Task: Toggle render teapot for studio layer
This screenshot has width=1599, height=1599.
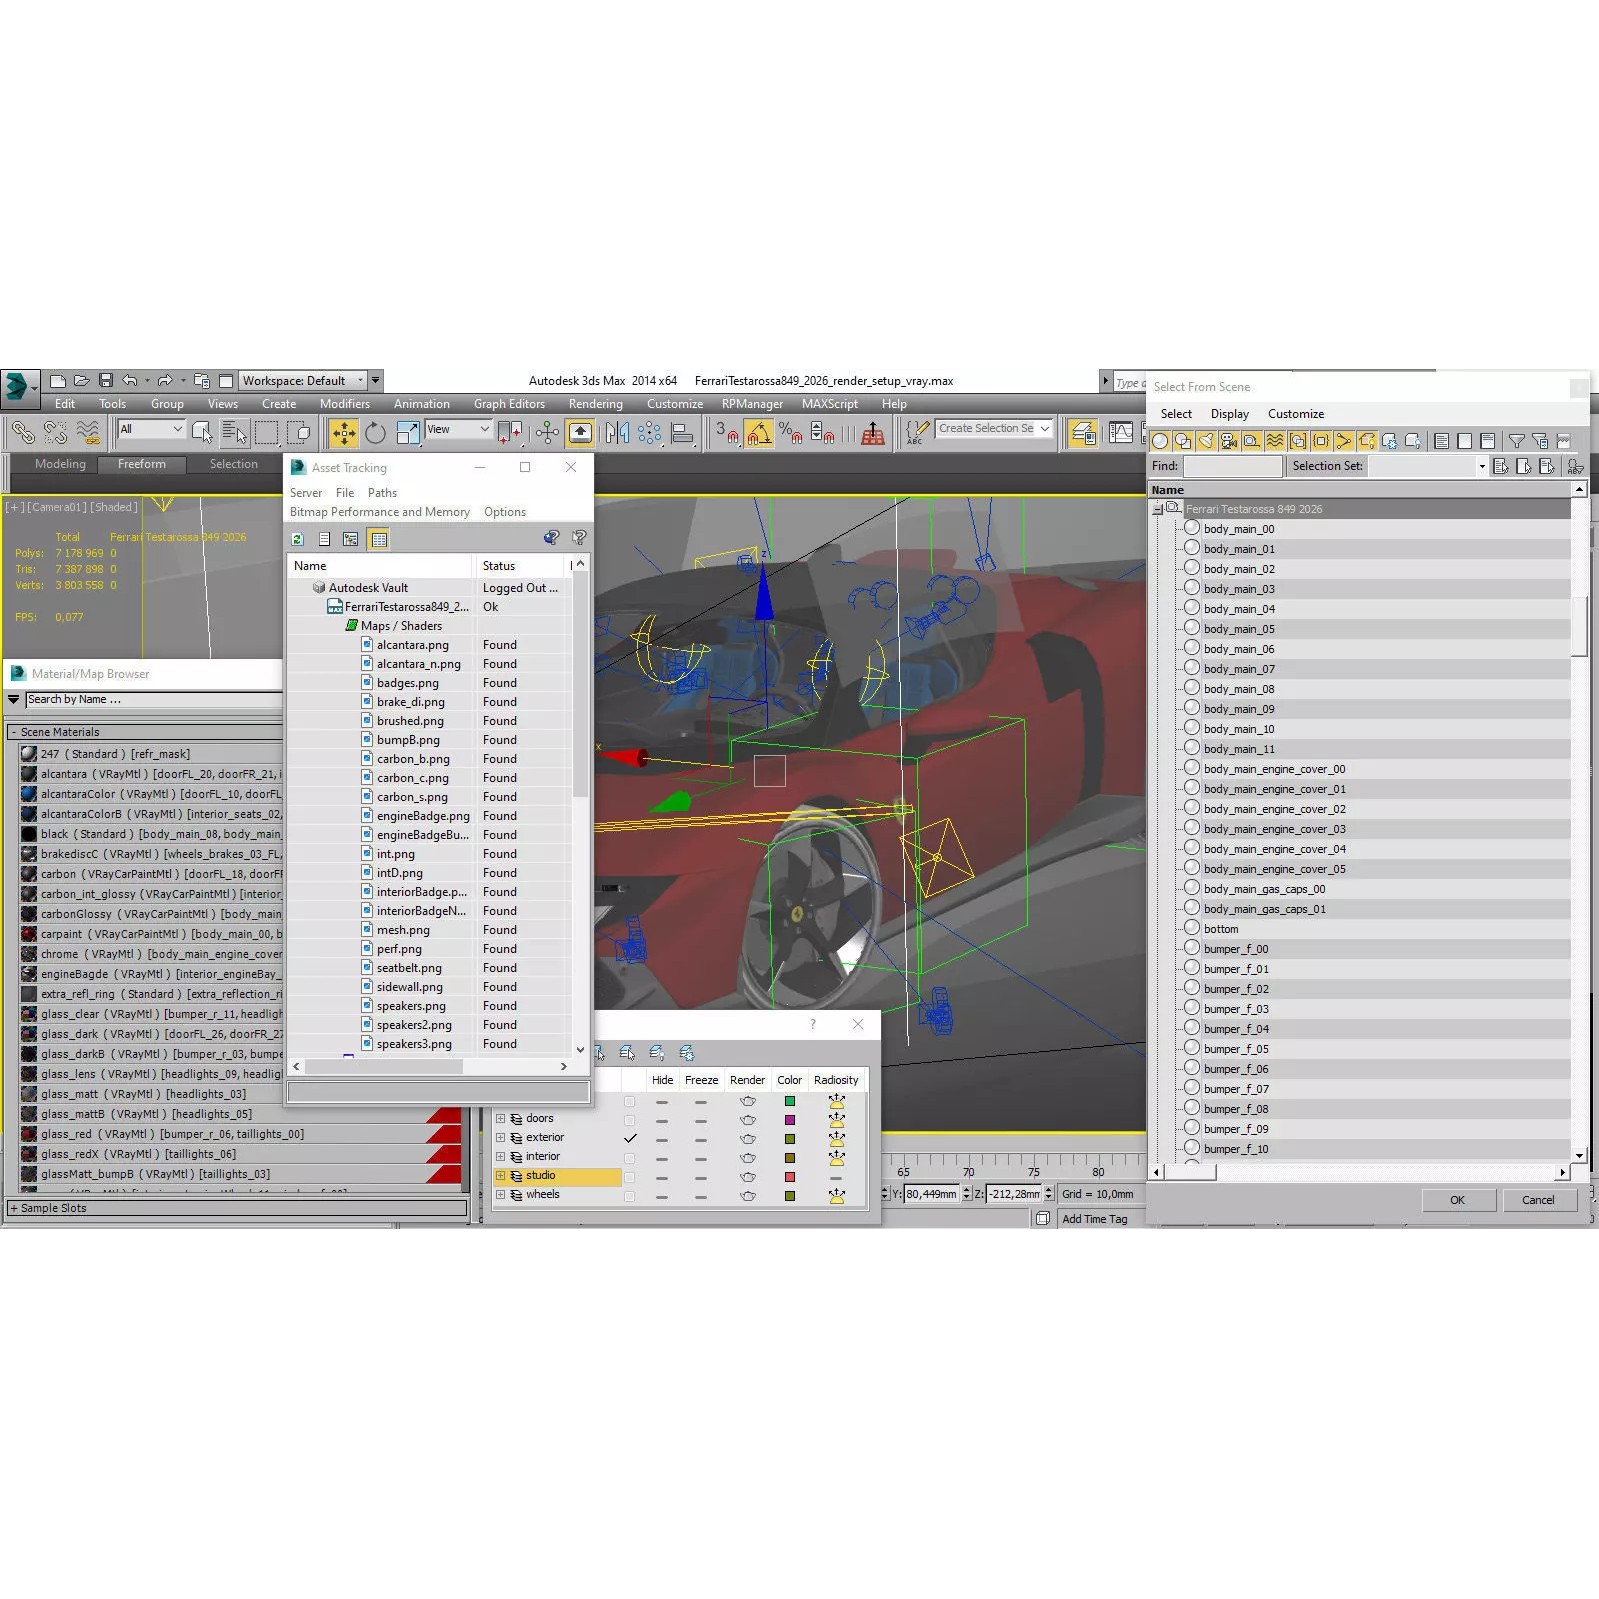Action: [x=747, y=1177]
